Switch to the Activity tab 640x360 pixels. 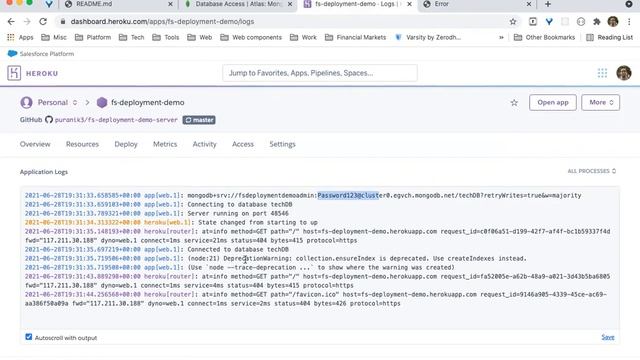(x=204, y=144)
